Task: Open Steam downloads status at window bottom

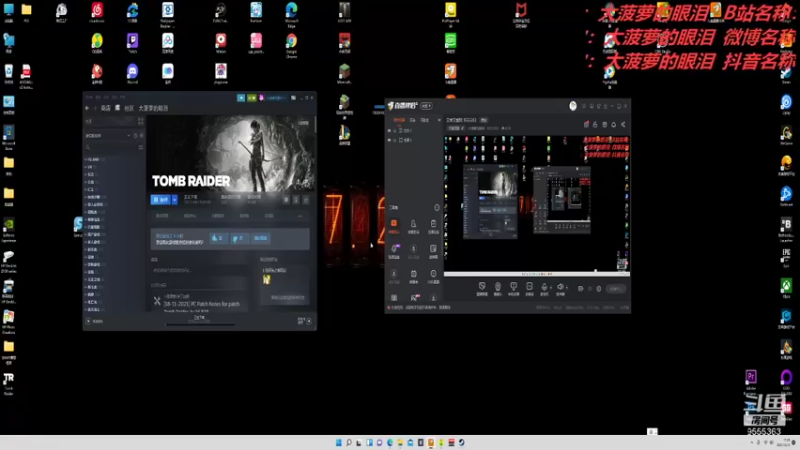Action: (x=199, y=318)
